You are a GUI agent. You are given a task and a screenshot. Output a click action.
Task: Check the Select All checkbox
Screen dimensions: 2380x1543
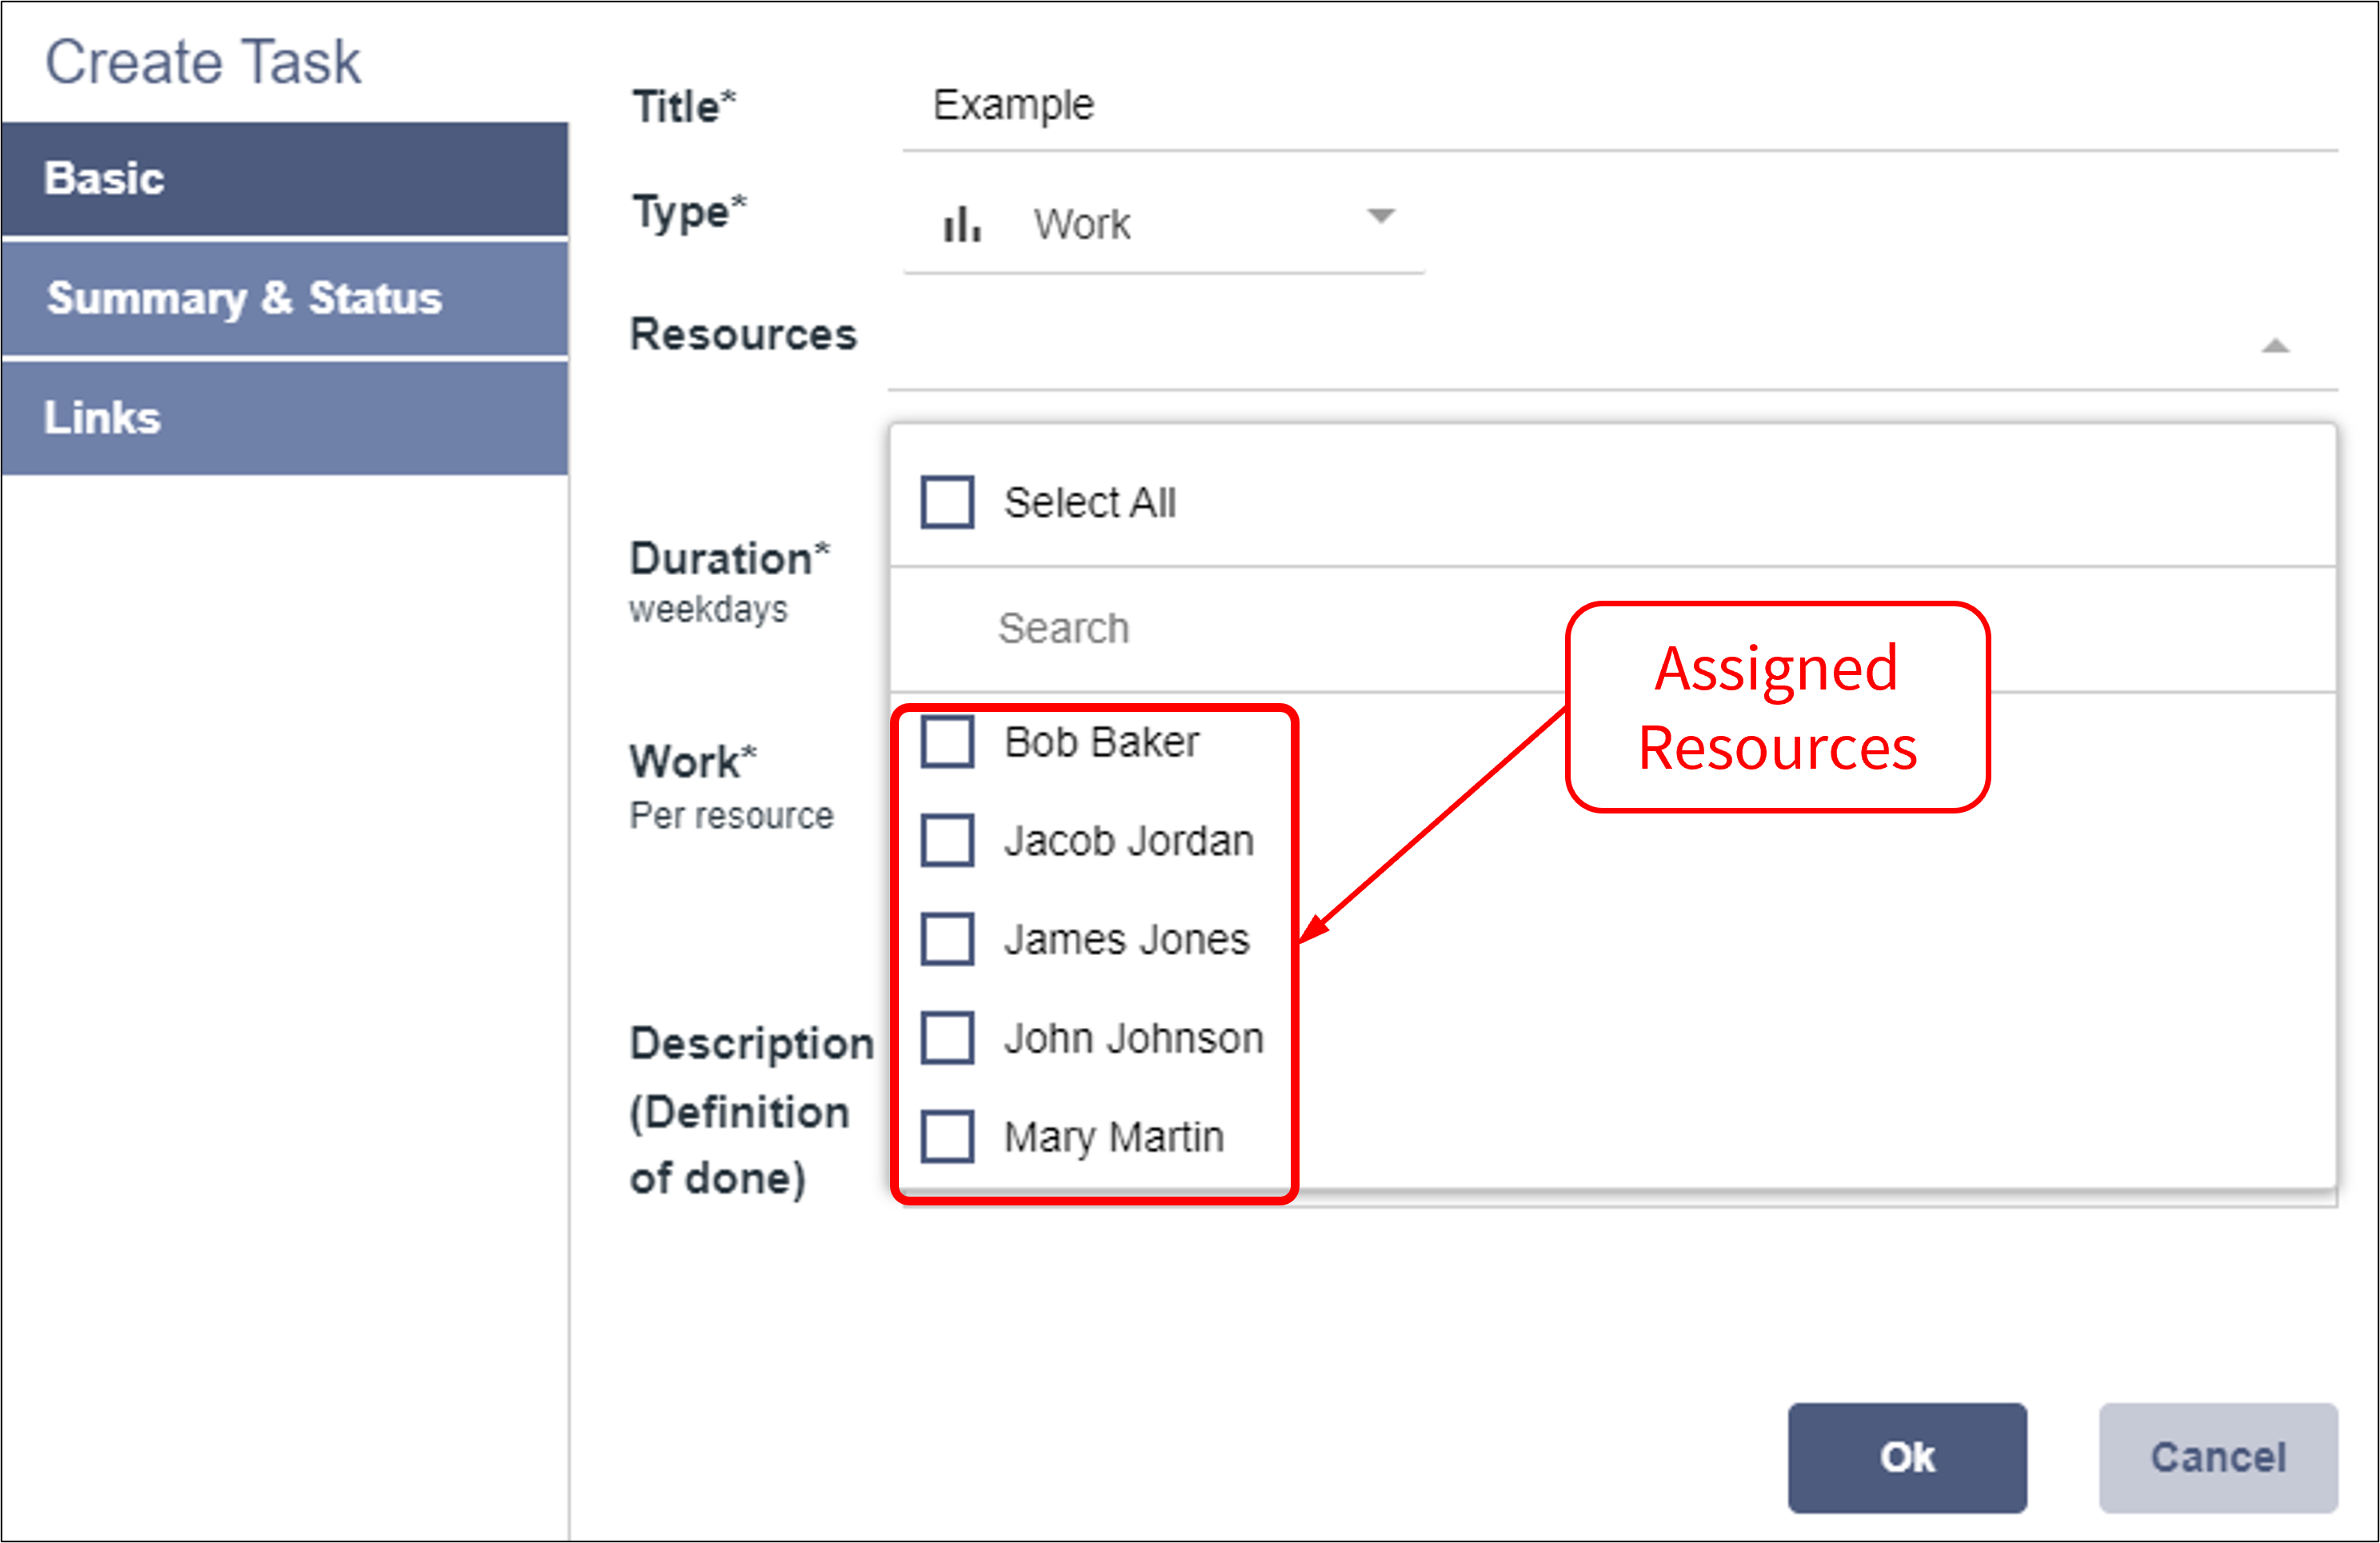tap(947, 502)
